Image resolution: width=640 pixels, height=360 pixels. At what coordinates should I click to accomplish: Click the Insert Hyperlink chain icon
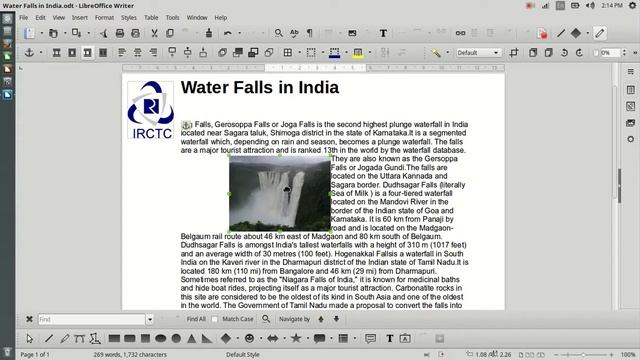[x=460, y=33]
